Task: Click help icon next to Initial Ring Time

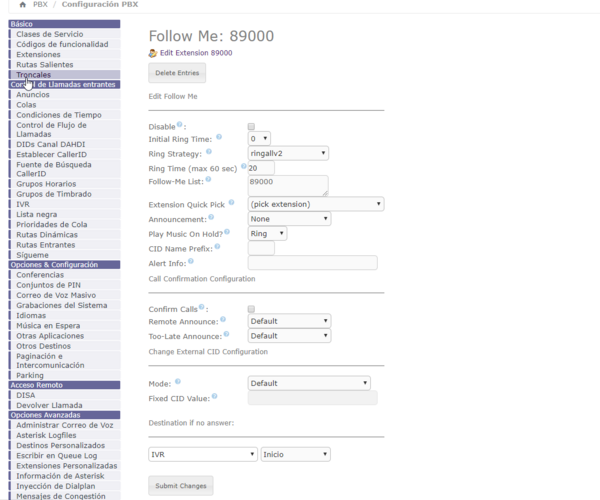Action: pos(220,137)
